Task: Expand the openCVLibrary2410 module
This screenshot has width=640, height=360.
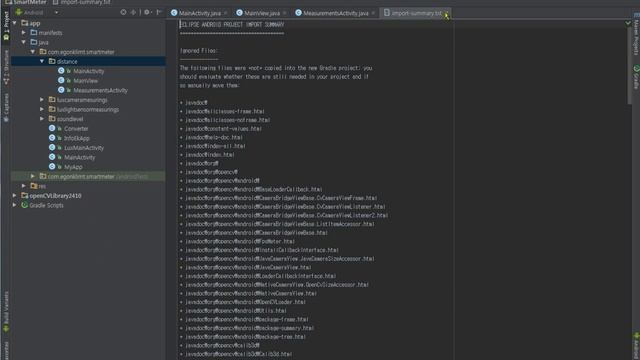Action: click(x=15, y=196)
